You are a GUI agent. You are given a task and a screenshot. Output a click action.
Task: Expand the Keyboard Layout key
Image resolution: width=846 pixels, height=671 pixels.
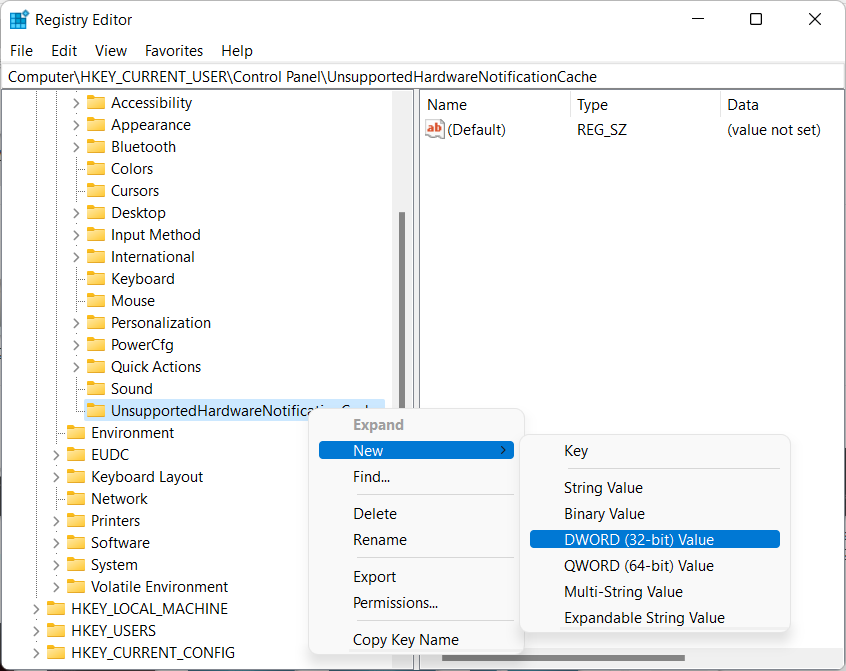[x=56, y=477]
